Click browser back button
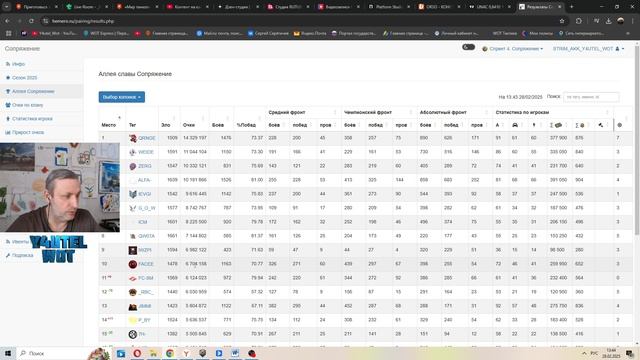 point(7,21)
